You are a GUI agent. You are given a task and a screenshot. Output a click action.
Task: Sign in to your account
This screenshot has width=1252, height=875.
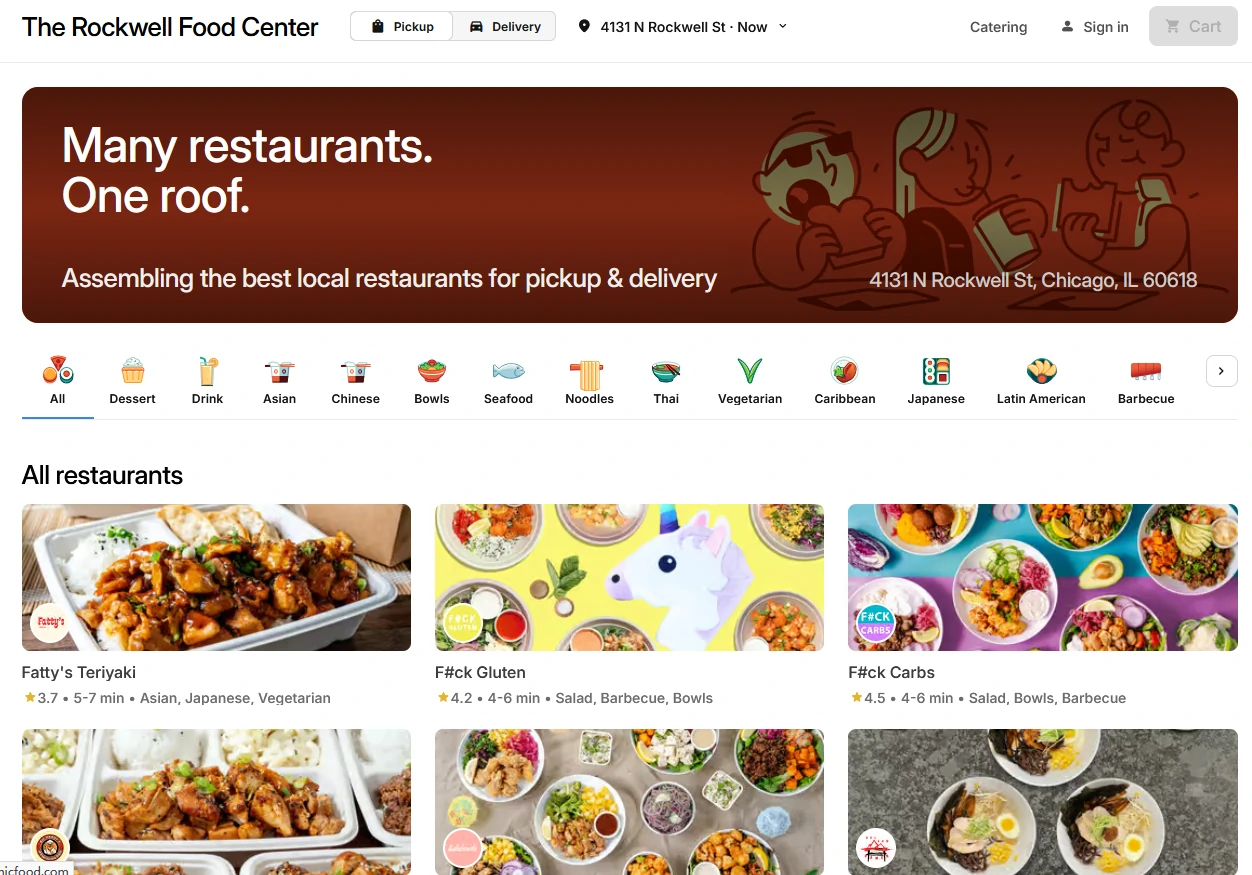1095,27
